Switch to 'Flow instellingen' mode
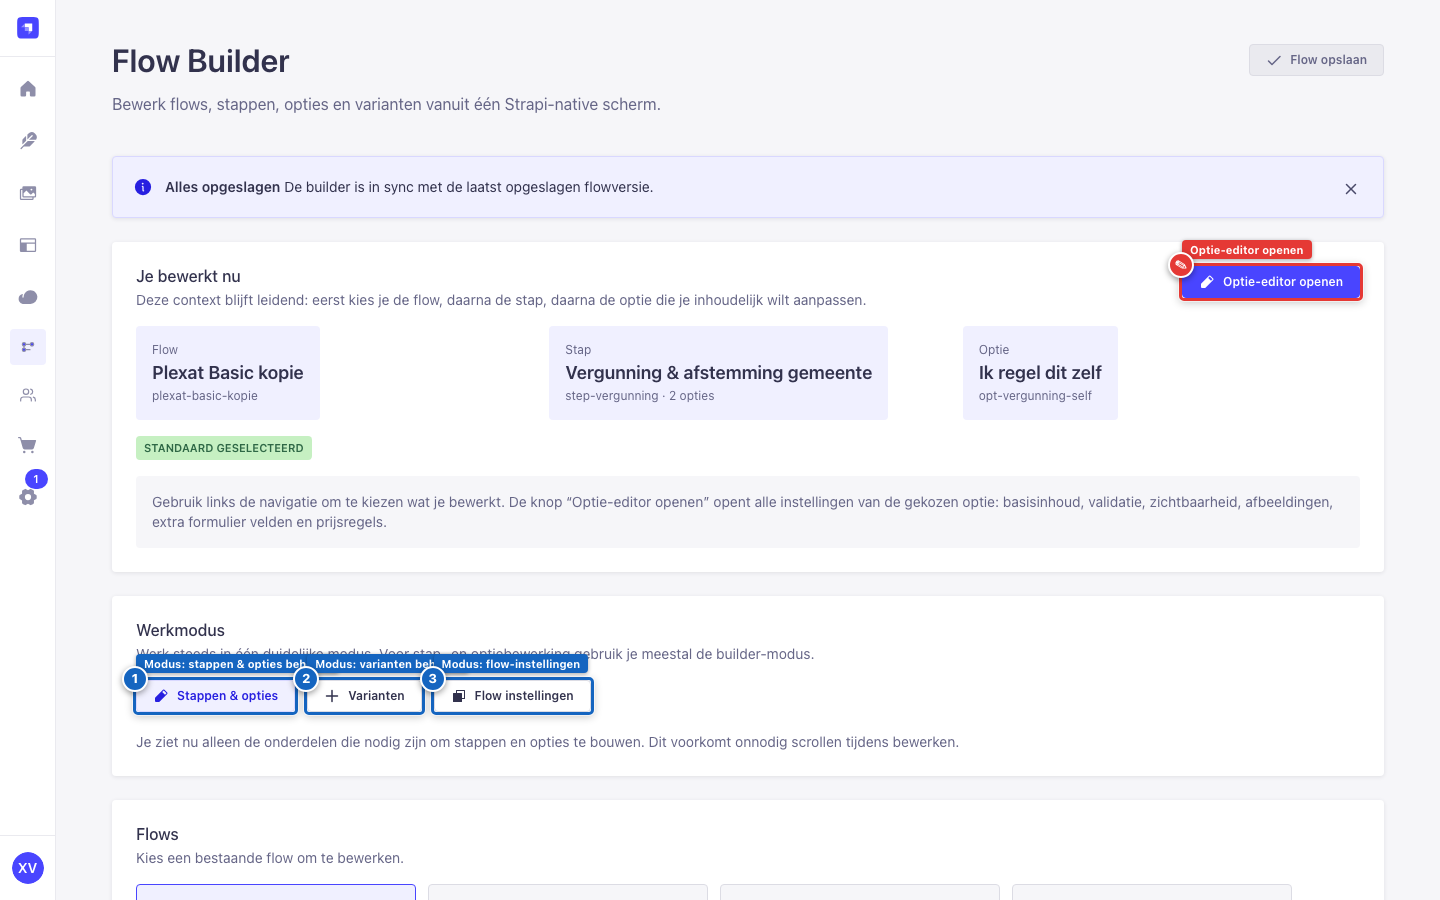Viewport: 1440px width, 900px height. pos(513,696)
